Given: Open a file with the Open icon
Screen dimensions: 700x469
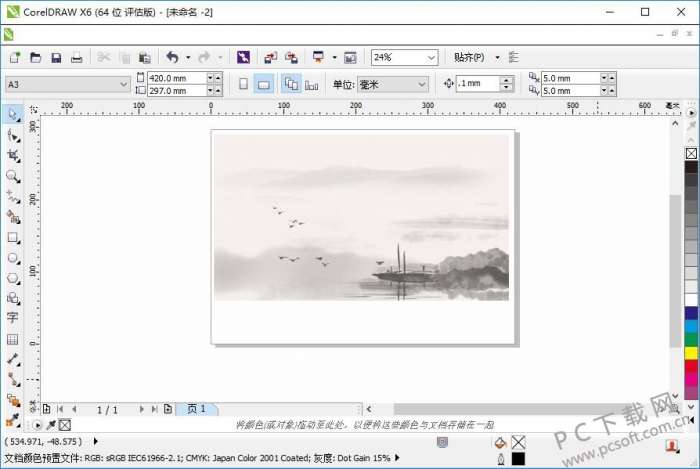Looking at the screenshot, I should [x=36, y=58].
